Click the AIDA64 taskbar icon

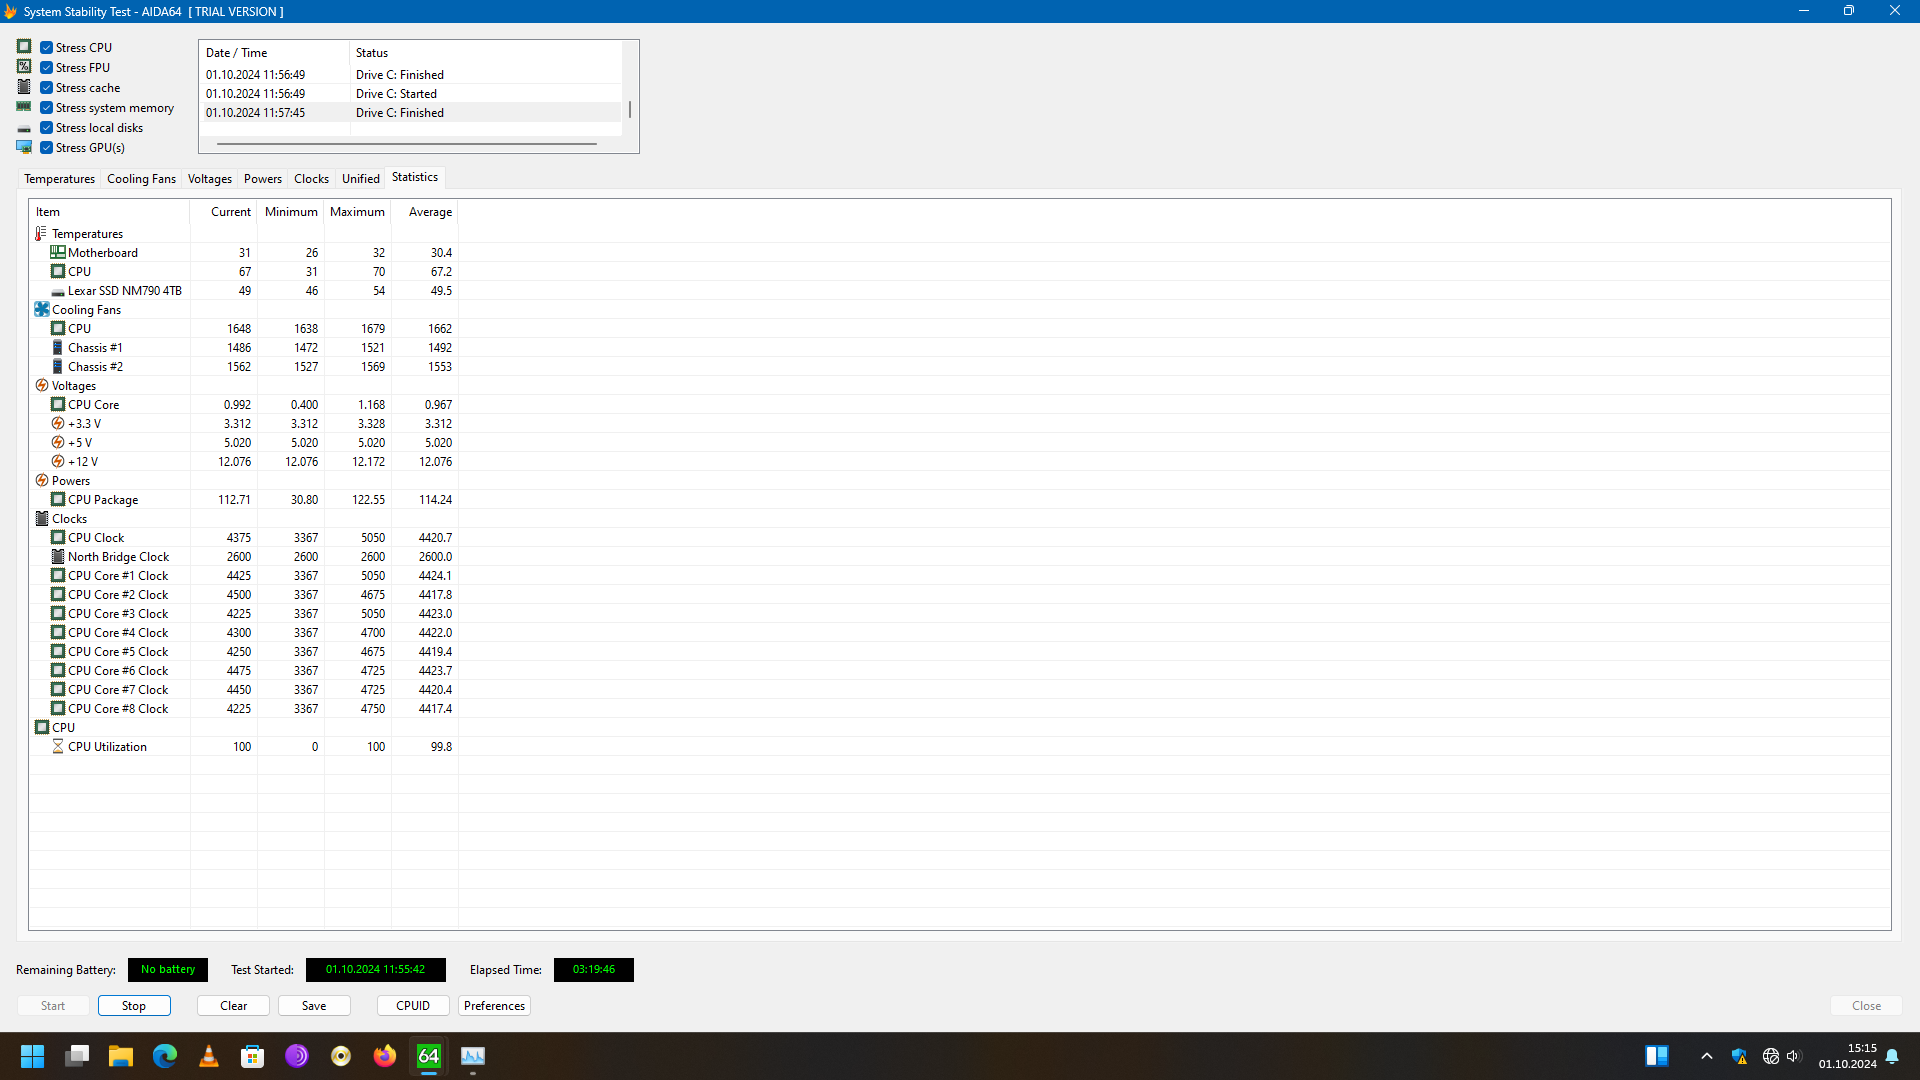pos(429,1056)
